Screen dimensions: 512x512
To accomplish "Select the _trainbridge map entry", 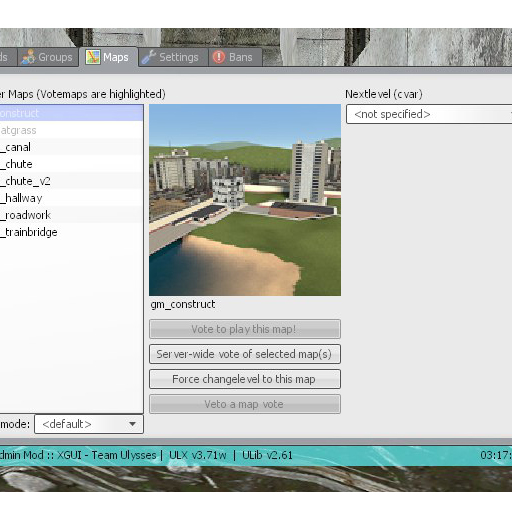I will tap(71, 232).
